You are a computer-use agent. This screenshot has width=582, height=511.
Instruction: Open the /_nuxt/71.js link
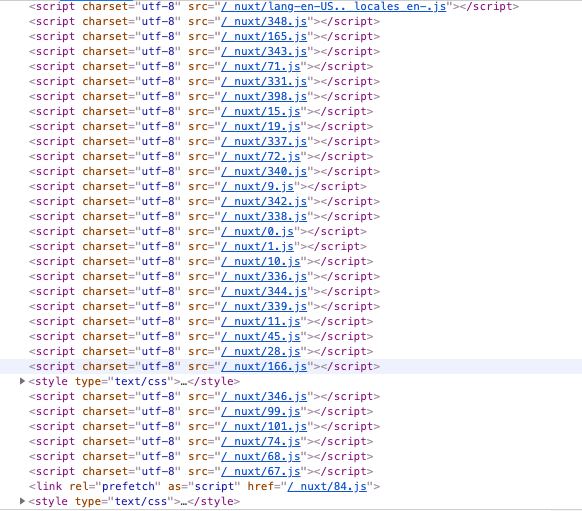[x=261, y=66]
